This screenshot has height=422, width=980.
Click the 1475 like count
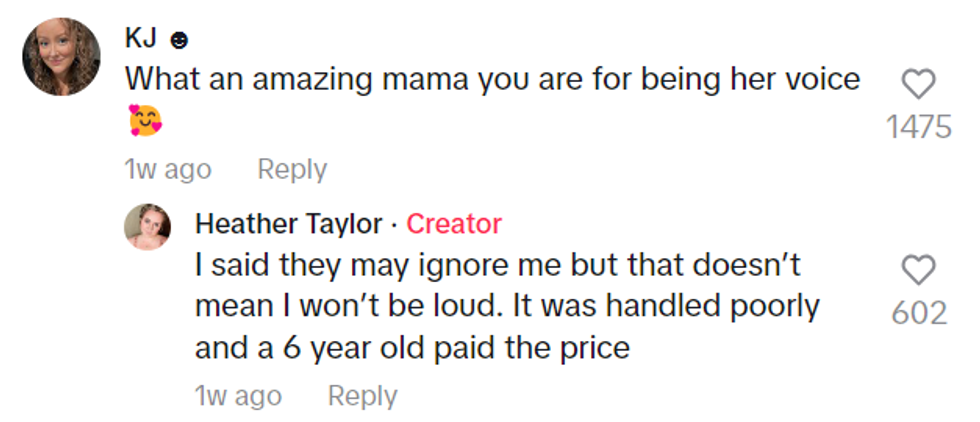tap(918, 127)
